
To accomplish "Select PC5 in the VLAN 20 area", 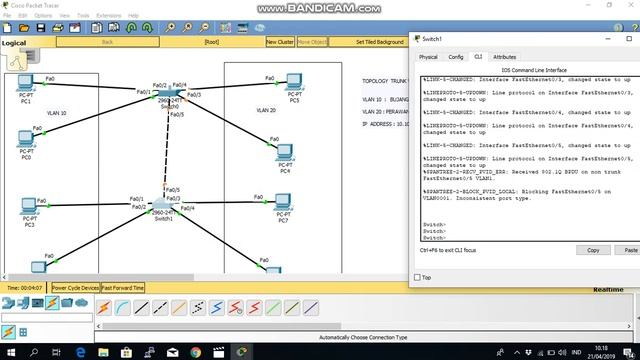I will 294,82.
